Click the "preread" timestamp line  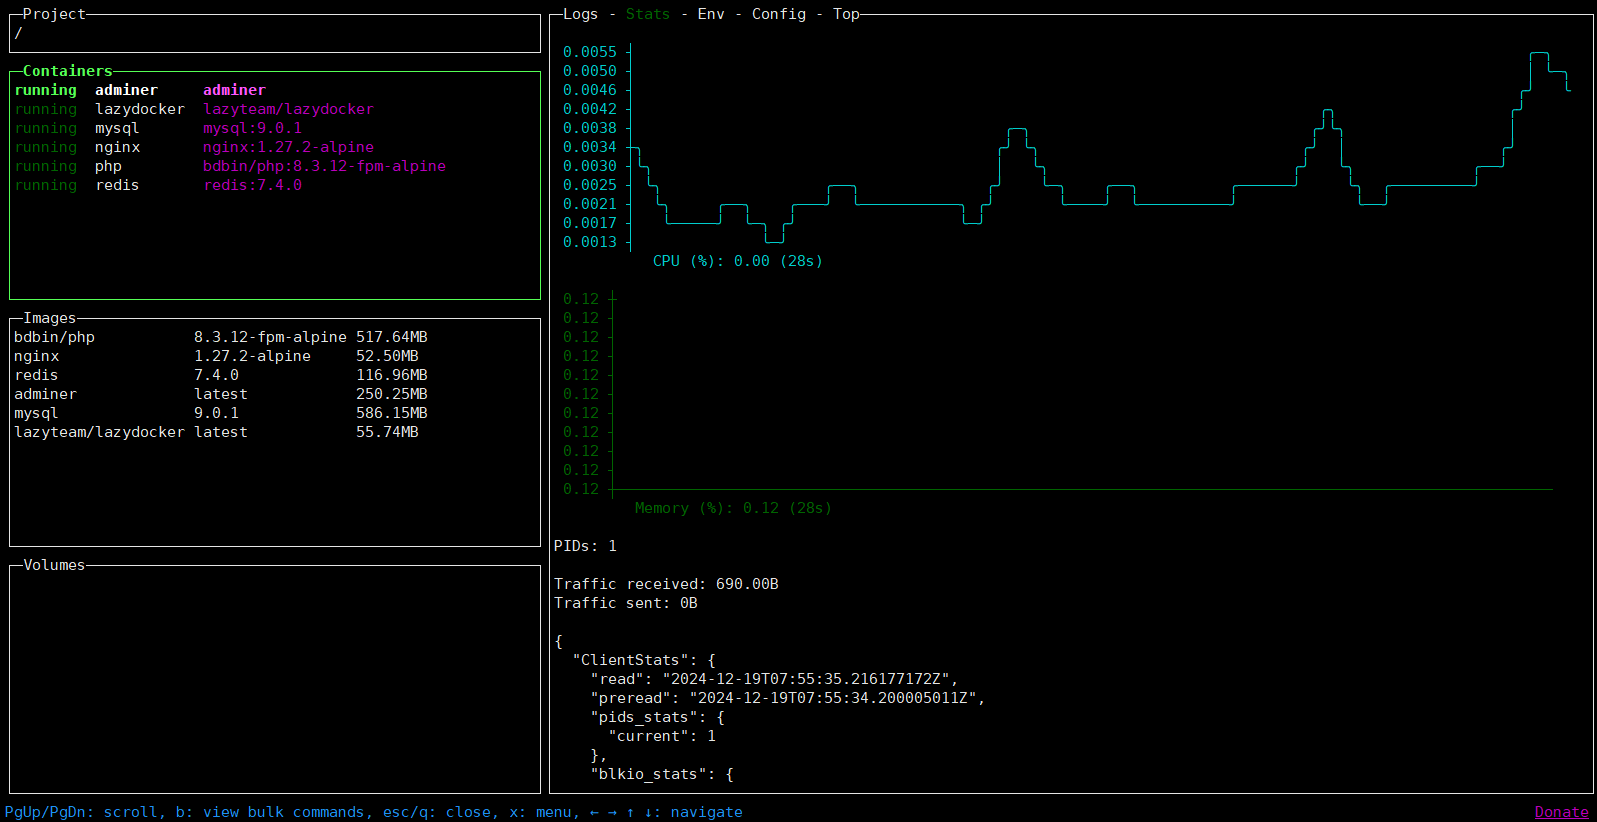coord(788,698)
